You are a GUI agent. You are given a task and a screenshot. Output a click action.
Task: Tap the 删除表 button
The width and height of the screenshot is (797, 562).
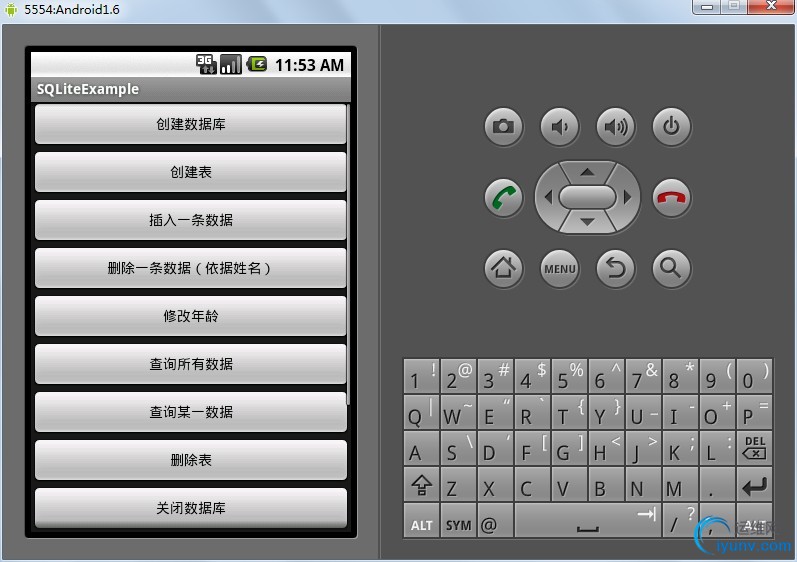pyautogui.click(x=191, y=460)
